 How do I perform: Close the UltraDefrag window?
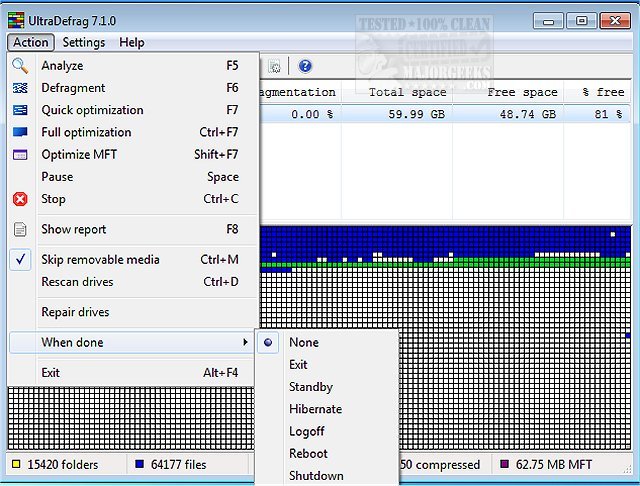(x=615, y=21)
